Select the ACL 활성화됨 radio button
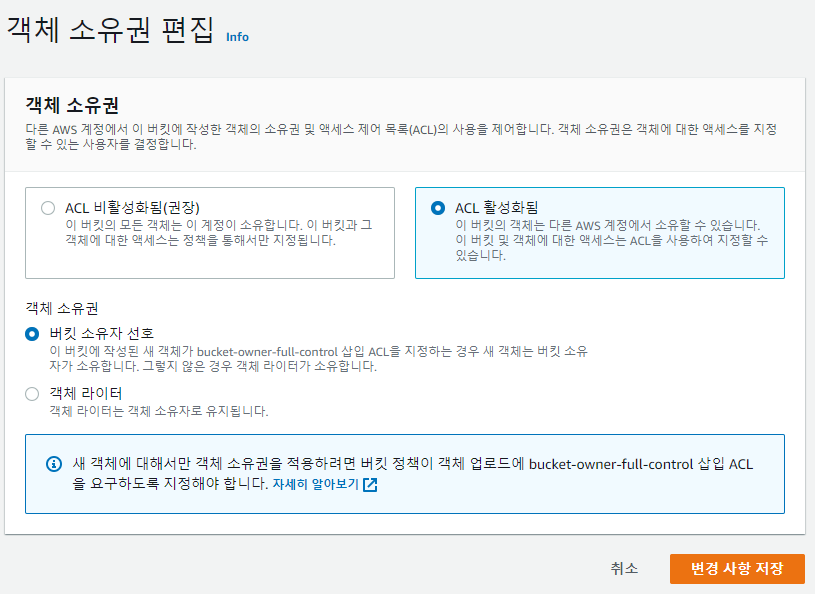The width and height of the screenshot is (815, 594). pyautogui.click(x=438, y=208)
